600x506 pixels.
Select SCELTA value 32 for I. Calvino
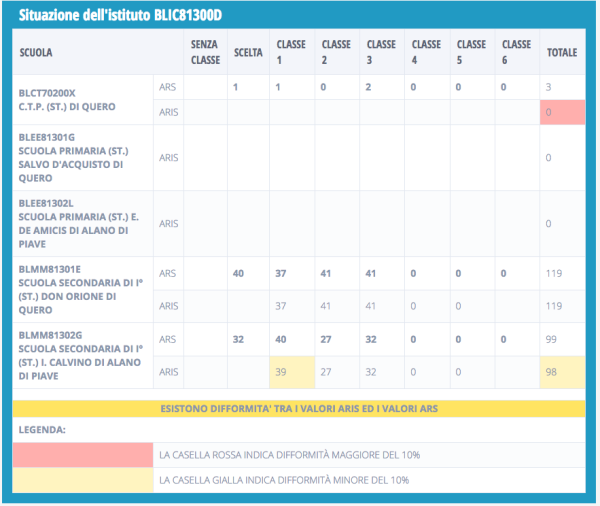tap(238, 338)
